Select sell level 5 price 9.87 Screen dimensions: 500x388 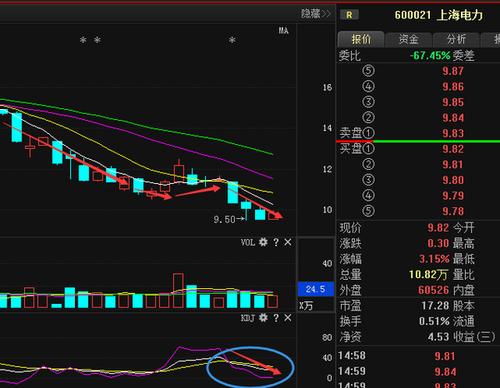tap(453, 71)
